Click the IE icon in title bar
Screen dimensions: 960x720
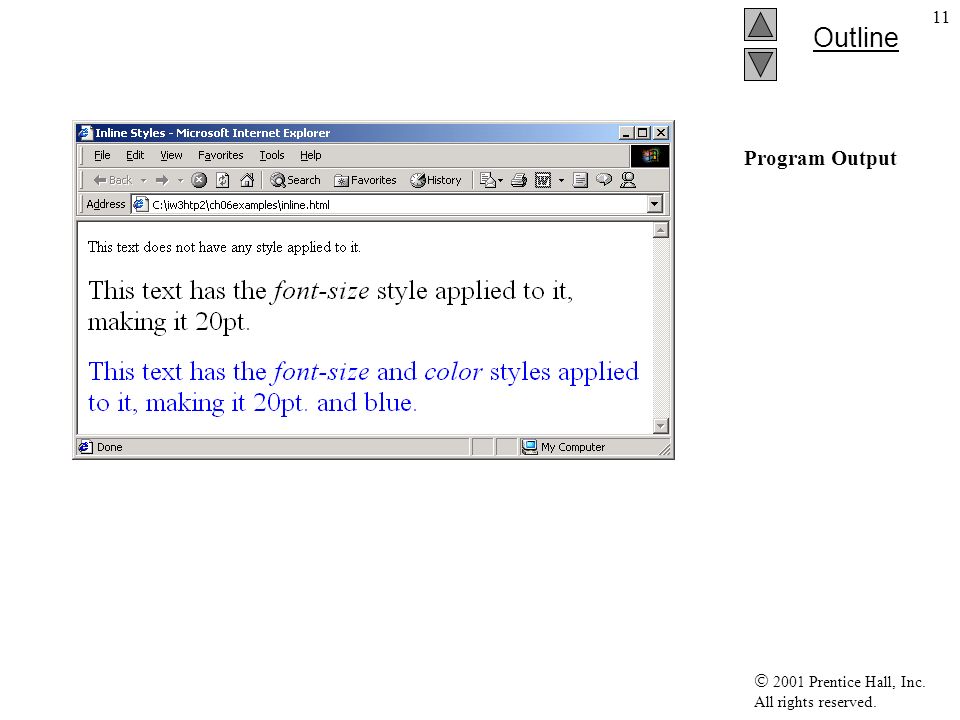(x=85, y=132)
